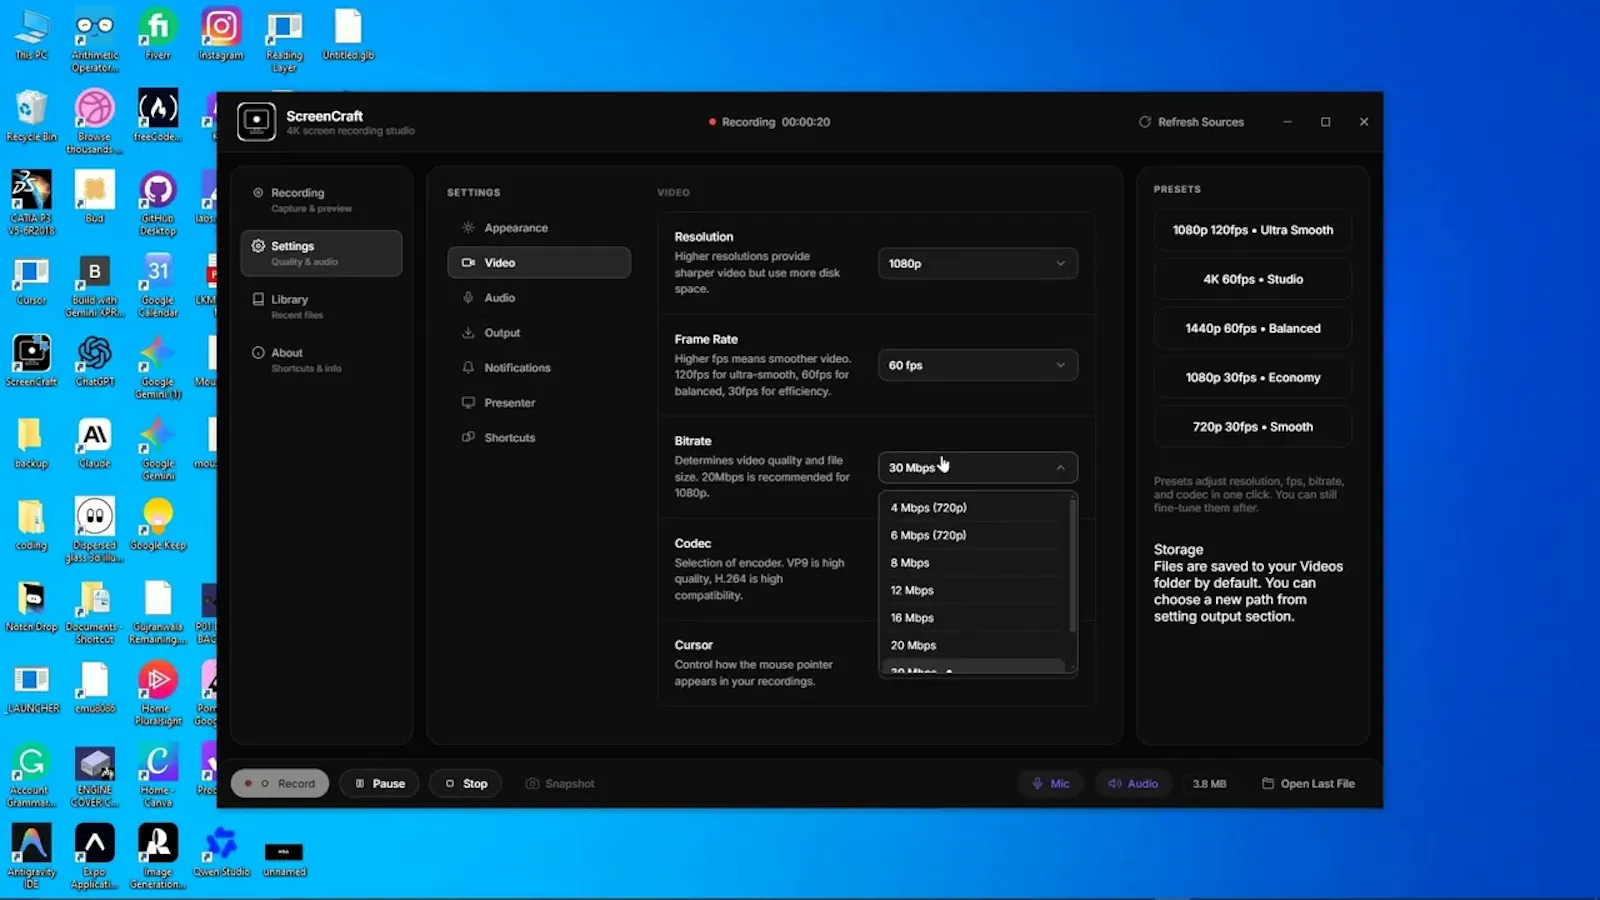Open Home Pluralsight desktop shortcut
Viewport: 1600px width, 900px height.
click(x=158, y=694)
